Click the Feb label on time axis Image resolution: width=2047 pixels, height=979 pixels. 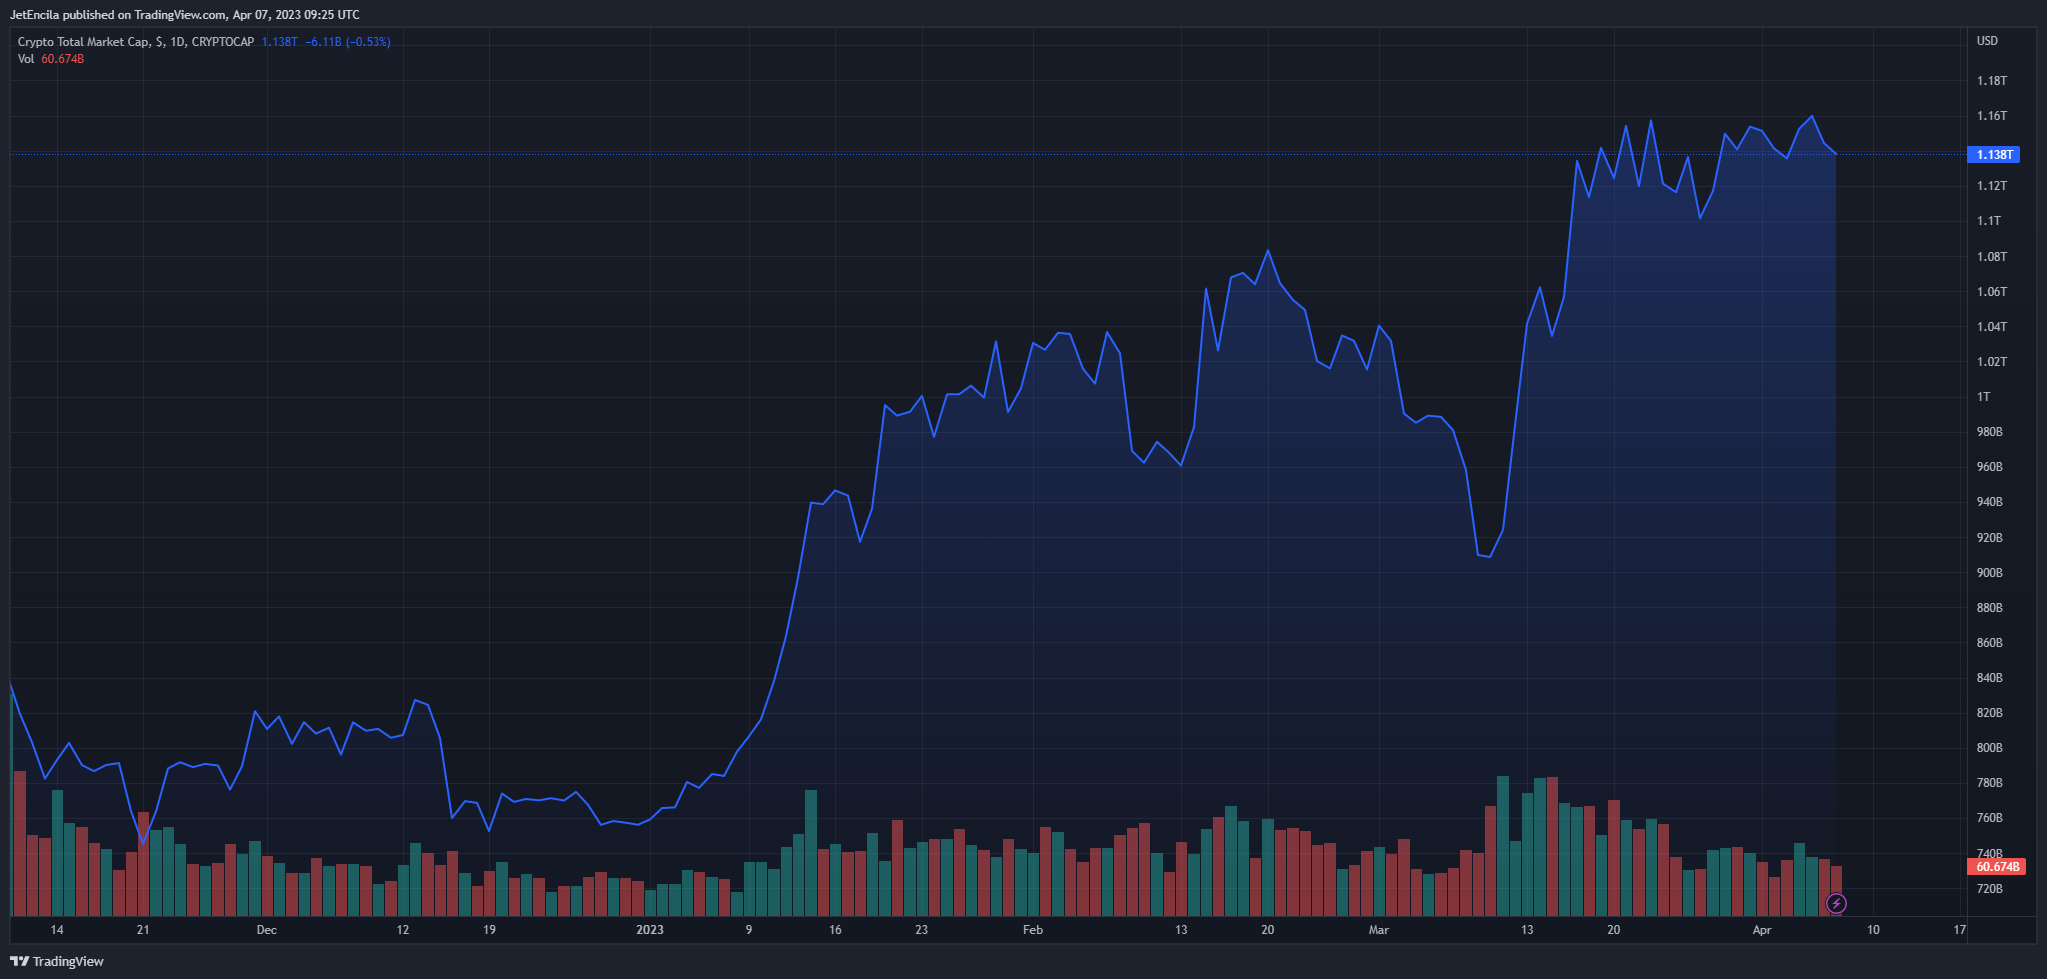(1033, 930)
